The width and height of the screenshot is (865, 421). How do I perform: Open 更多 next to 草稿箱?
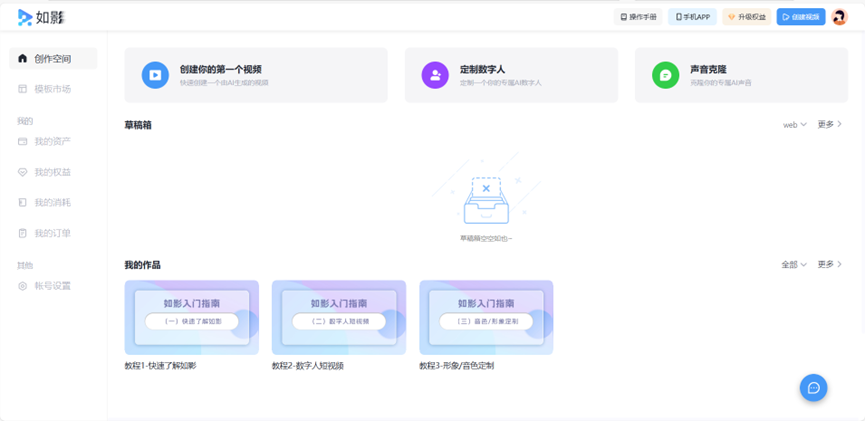click(x=830, y=125)
